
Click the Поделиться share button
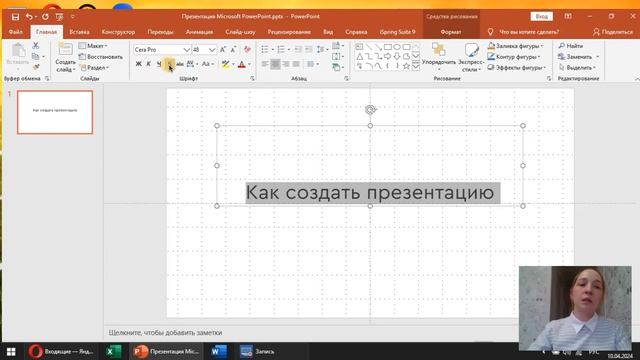[613, 32]
